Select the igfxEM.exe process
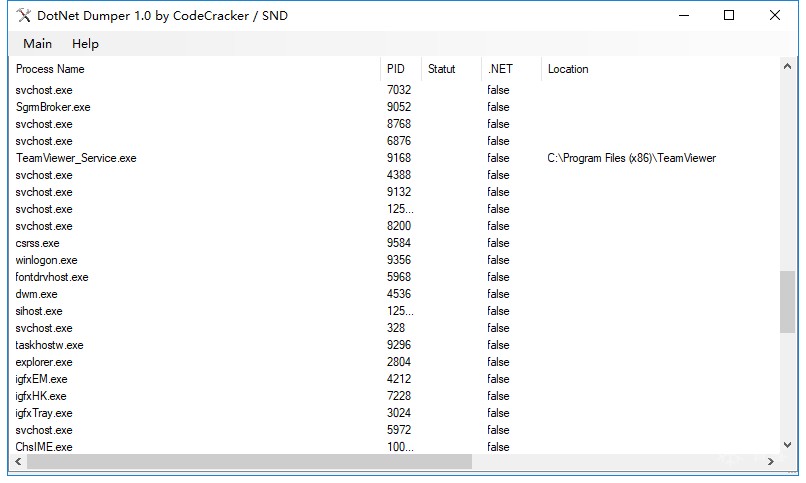Screen dimensions: 806x483 [42, 379]
